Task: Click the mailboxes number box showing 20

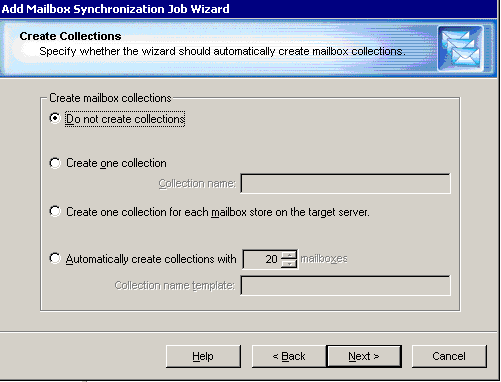Action: (263, 259)
